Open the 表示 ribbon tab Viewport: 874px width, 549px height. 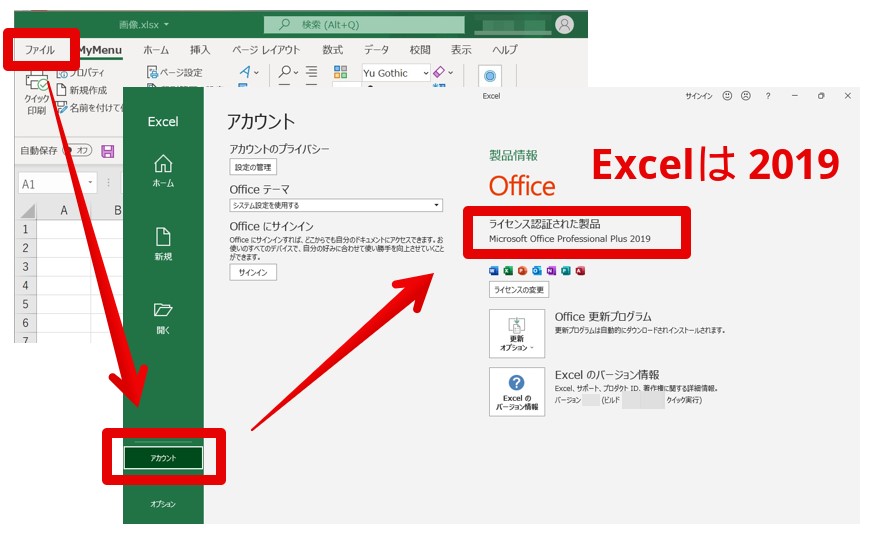coord(461,50)
